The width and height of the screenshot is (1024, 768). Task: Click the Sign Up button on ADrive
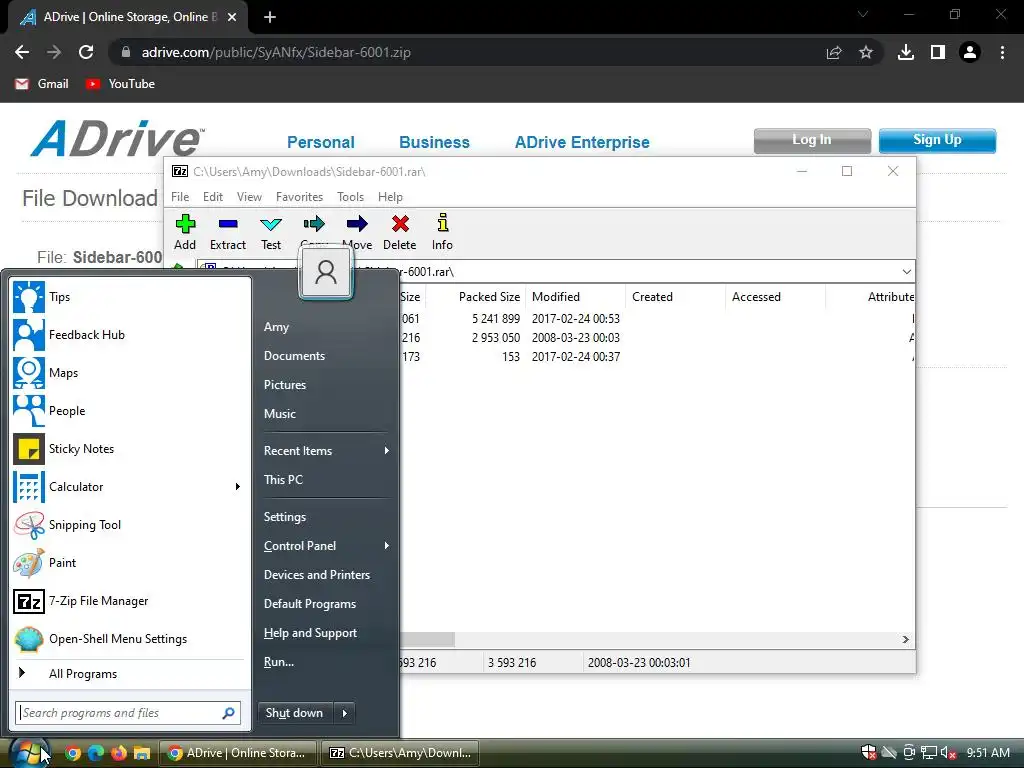tap(937, 140)
